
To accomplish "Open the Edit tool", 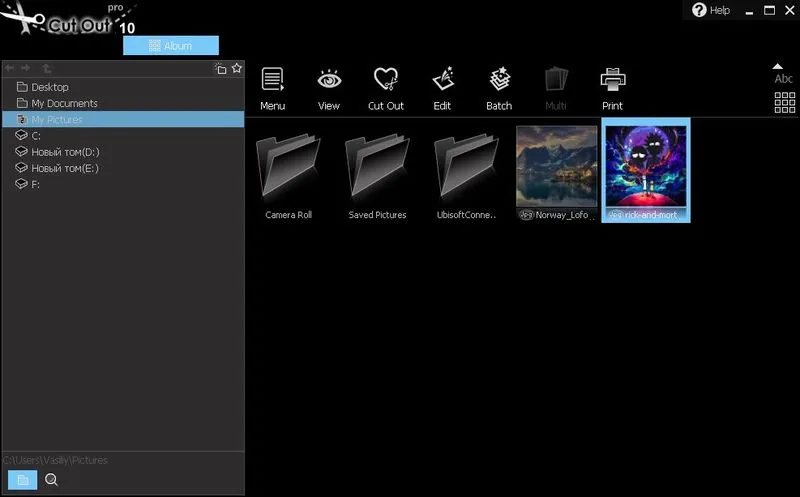I will (x=442, y=89).
